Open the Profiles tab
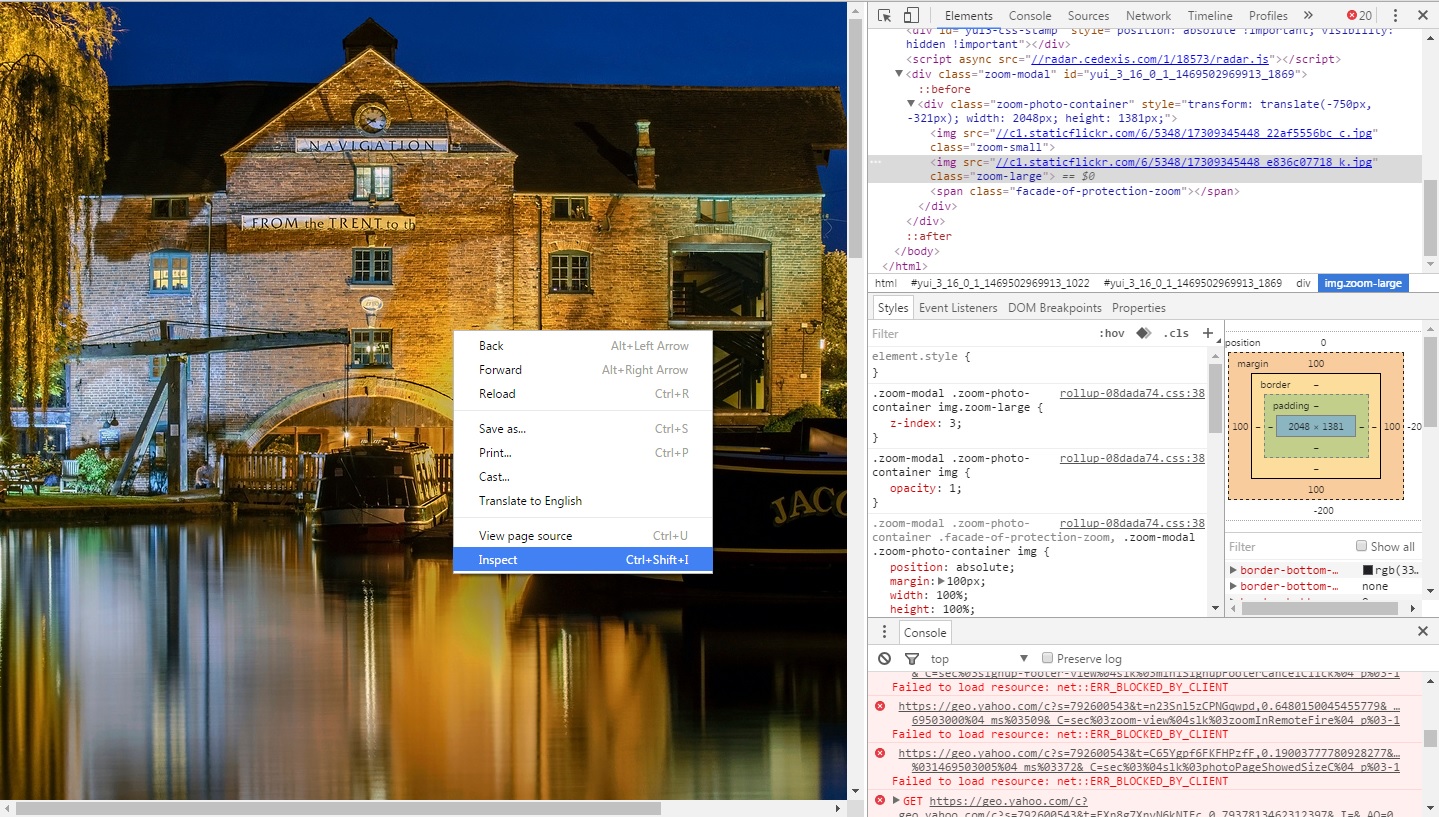Image resolution: width=1439 pixels, height=817 pixels. pyautogui.click(x=1268, y=15)
